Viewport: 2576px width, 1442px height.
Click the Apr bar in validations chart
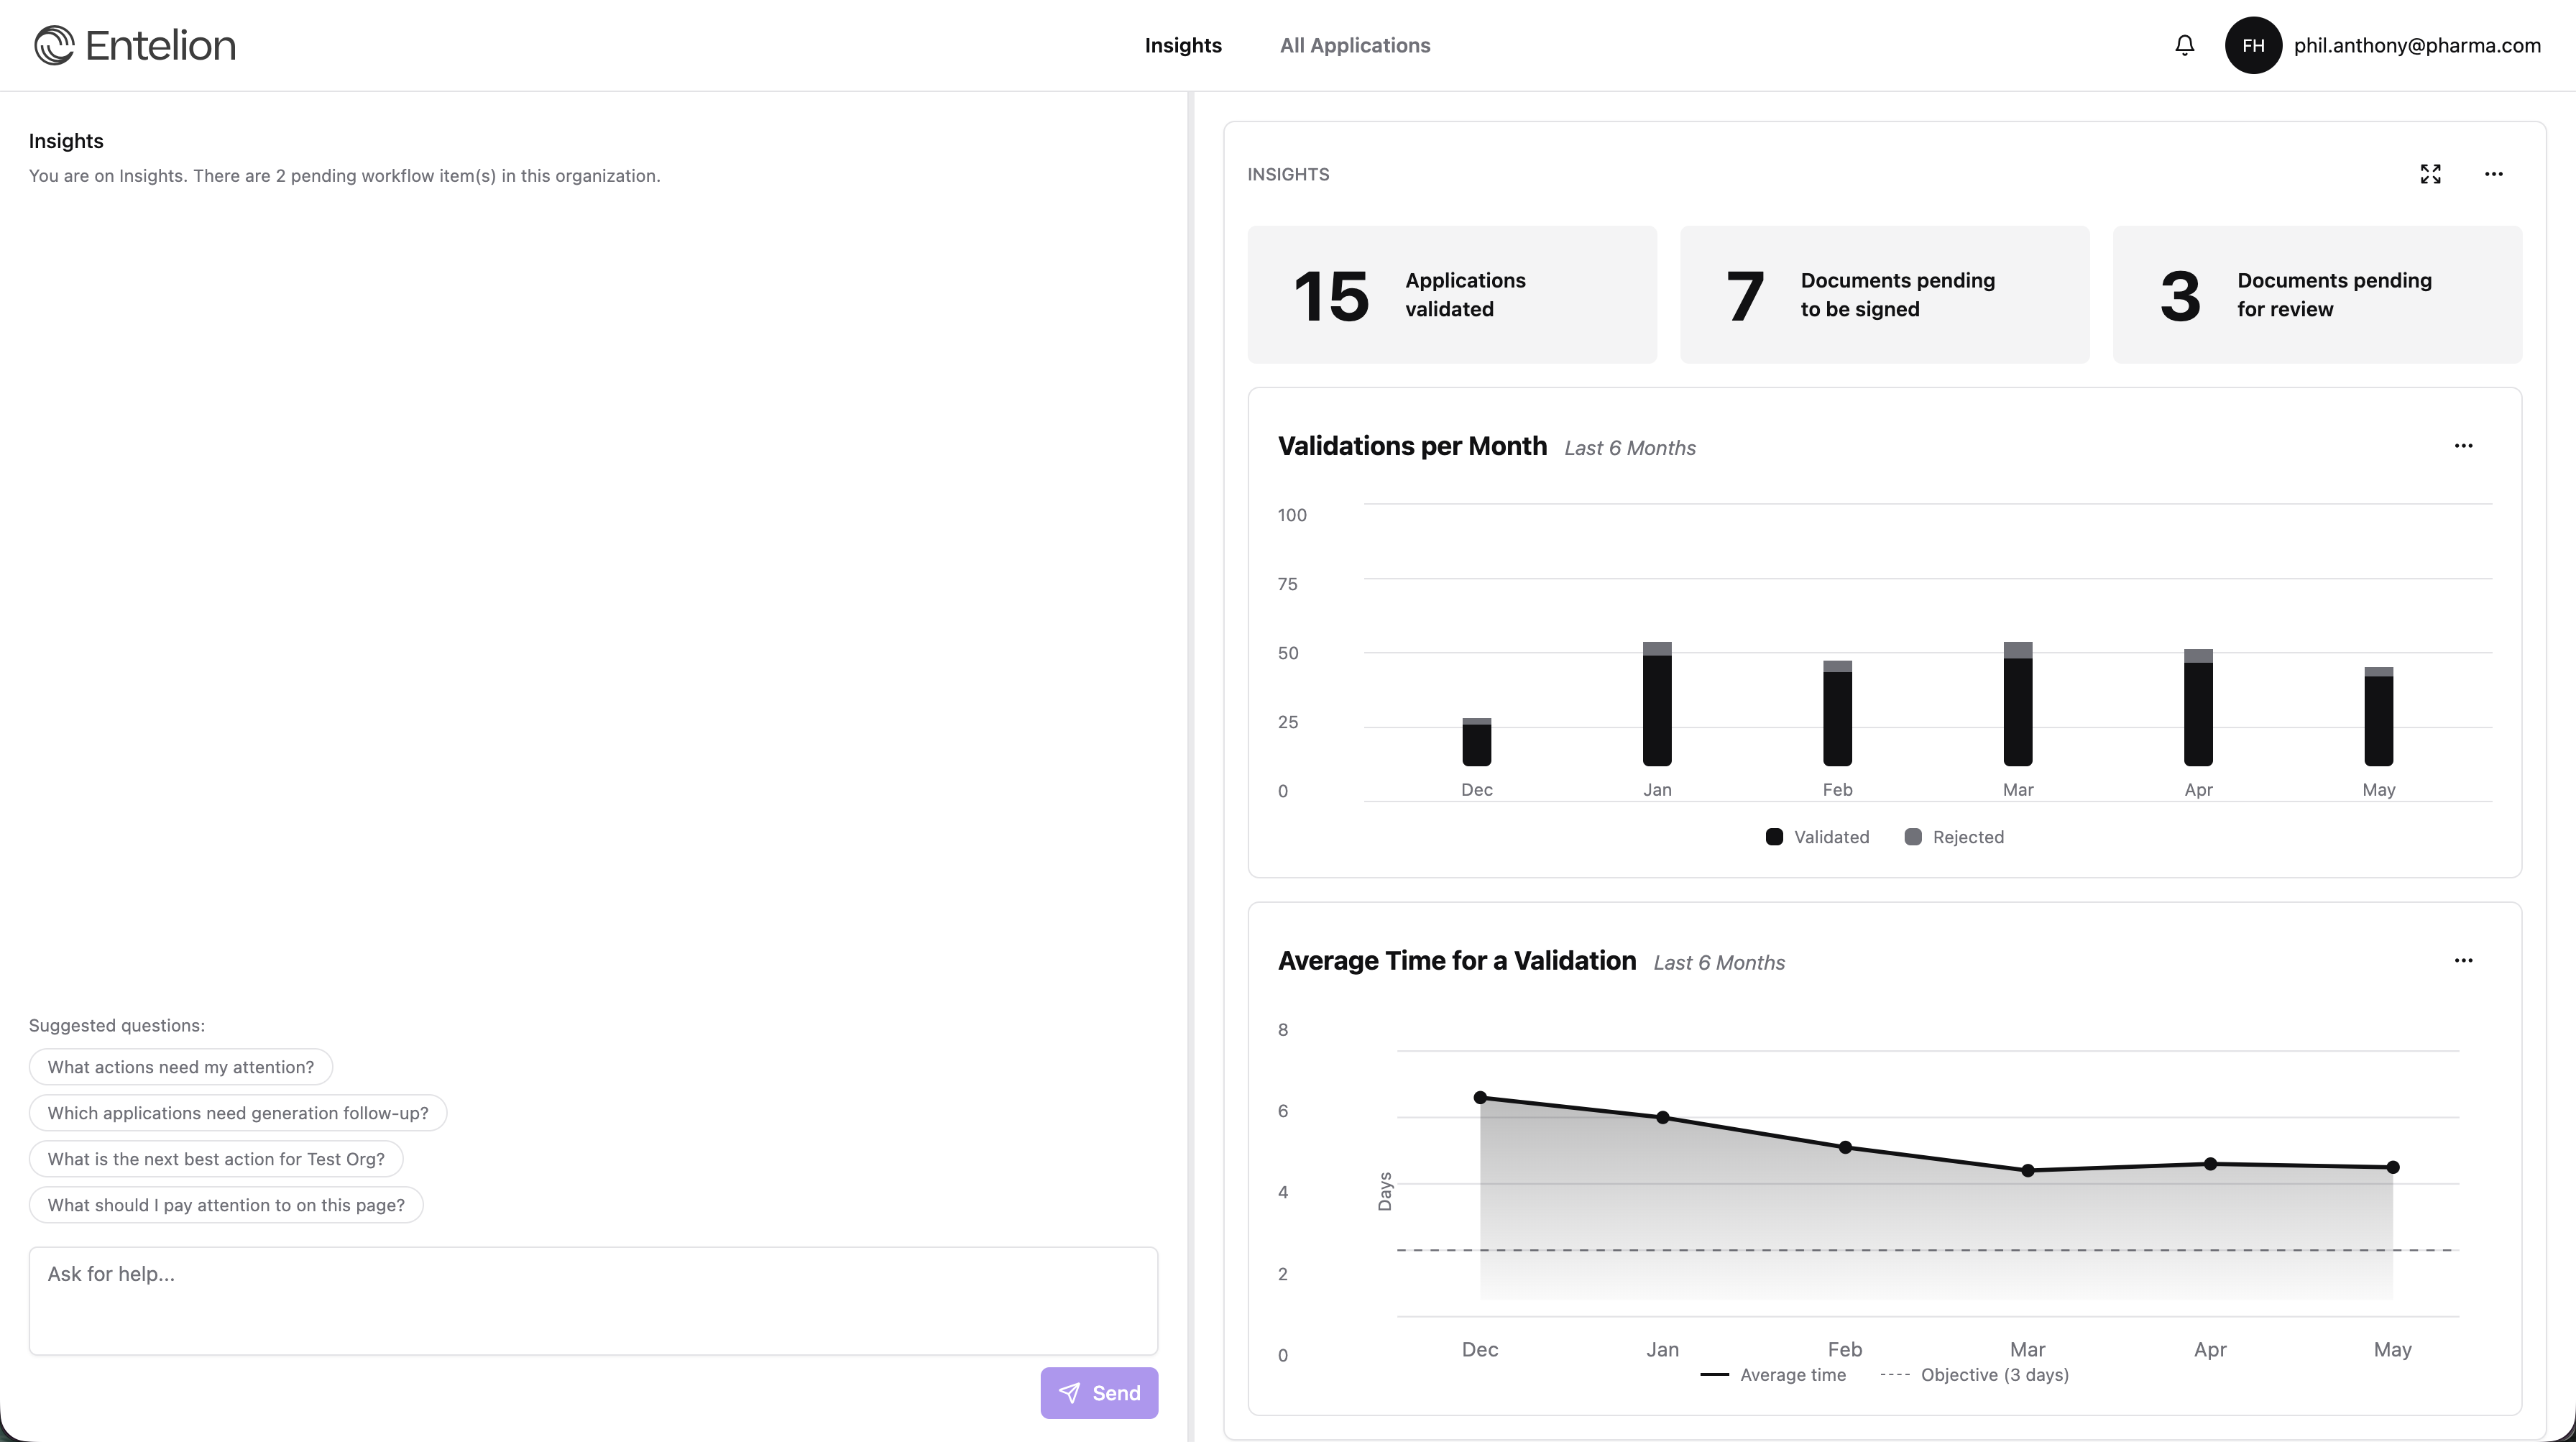pyautogui.click(x=2198, y=708)
